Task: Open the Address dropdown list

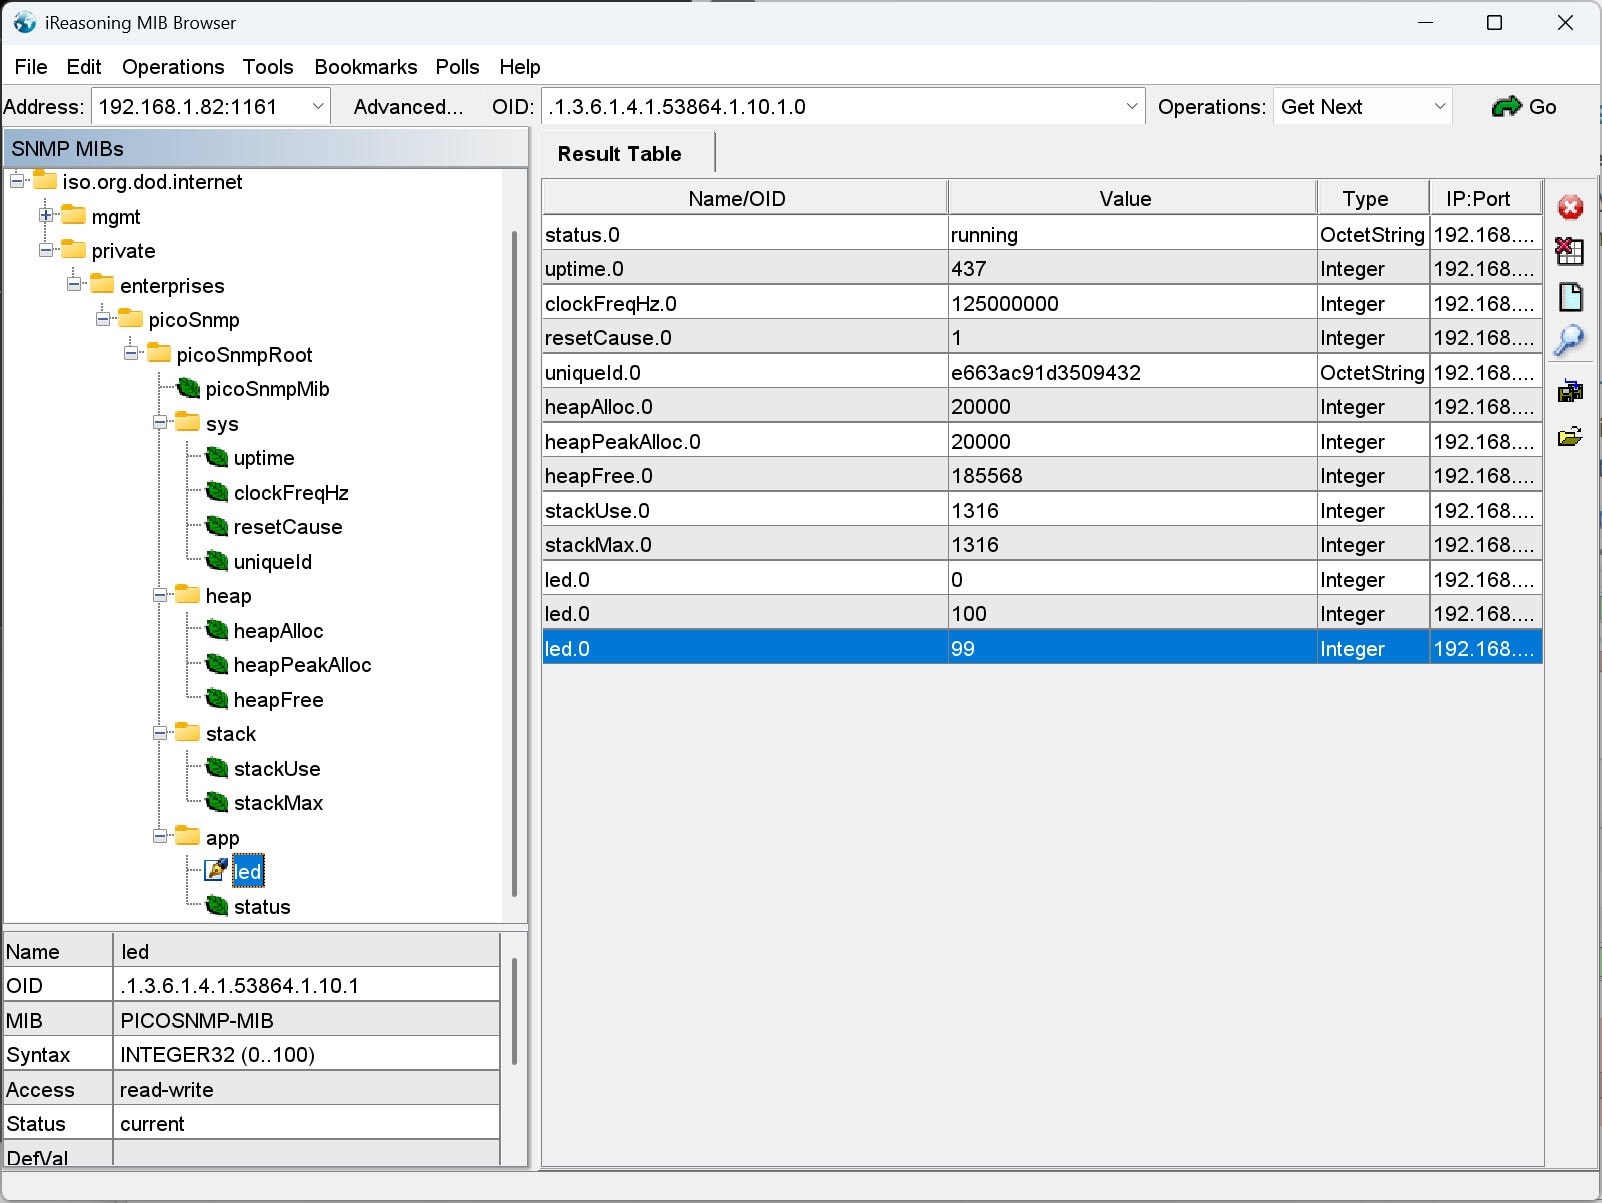Action: [318, 107]
